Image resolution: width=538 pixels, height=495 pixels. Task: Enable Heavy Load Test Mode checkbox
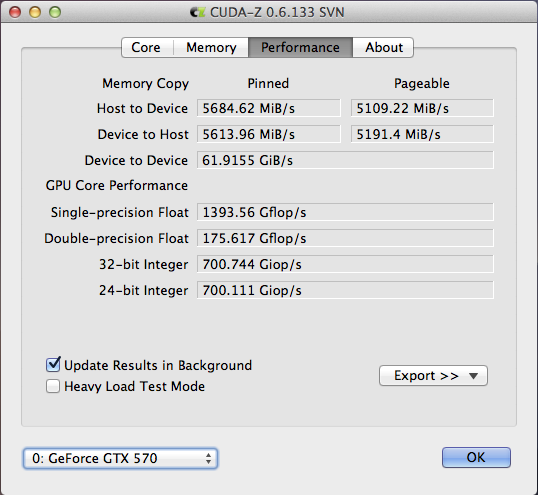tap(53, 386)
